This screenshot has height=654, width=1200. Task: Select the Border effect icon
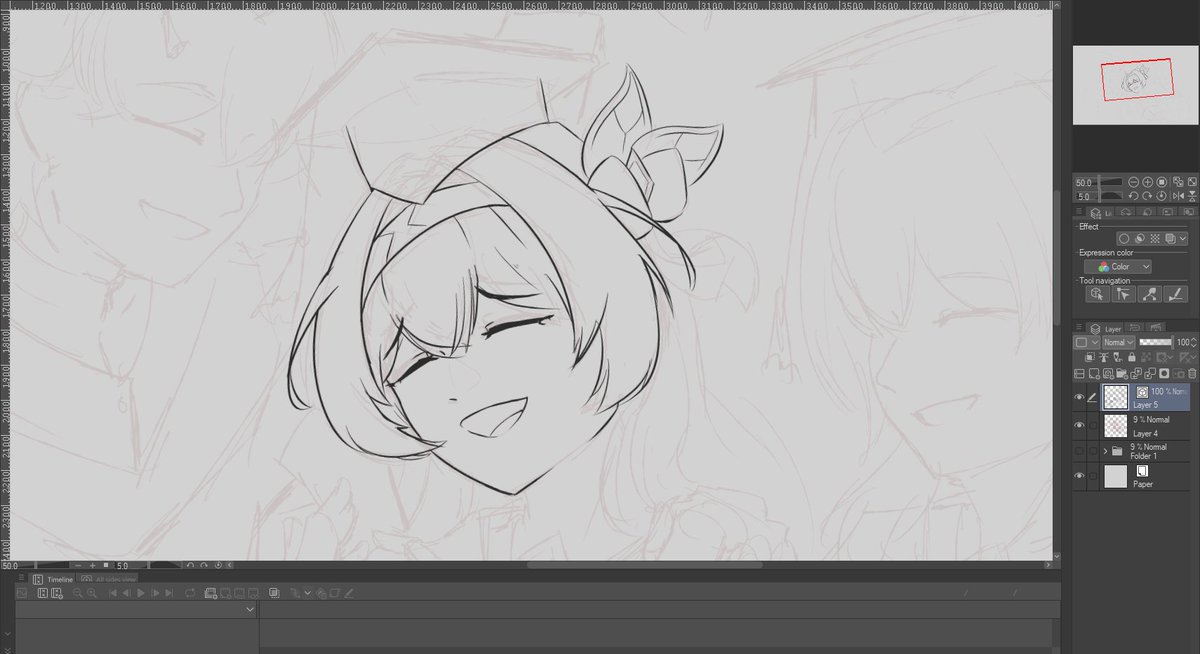point(1124,239)
